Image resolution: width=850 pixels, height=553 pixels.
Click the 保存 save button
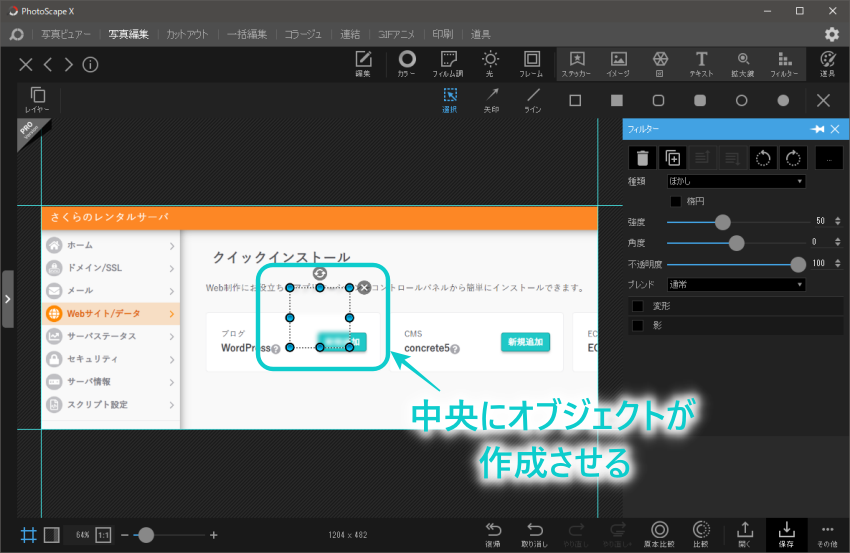[787, 535]
